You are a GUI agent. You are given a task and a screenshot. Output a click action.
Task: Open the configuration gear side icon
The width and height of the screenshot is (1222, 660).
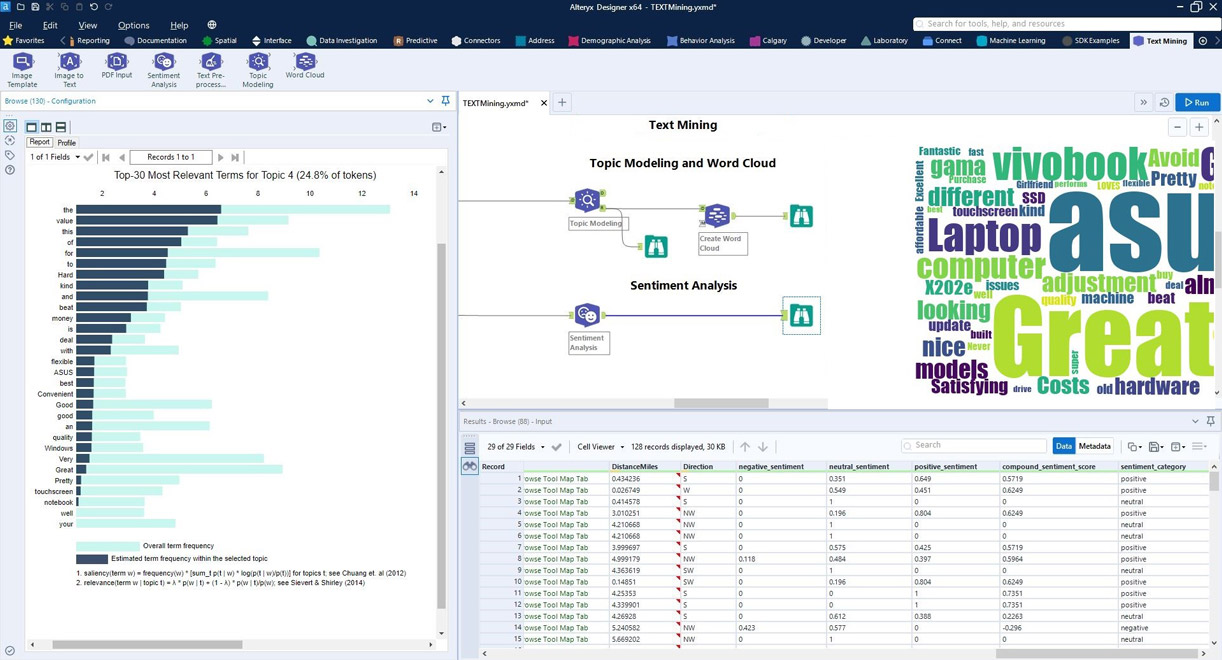tap(10, 127)
